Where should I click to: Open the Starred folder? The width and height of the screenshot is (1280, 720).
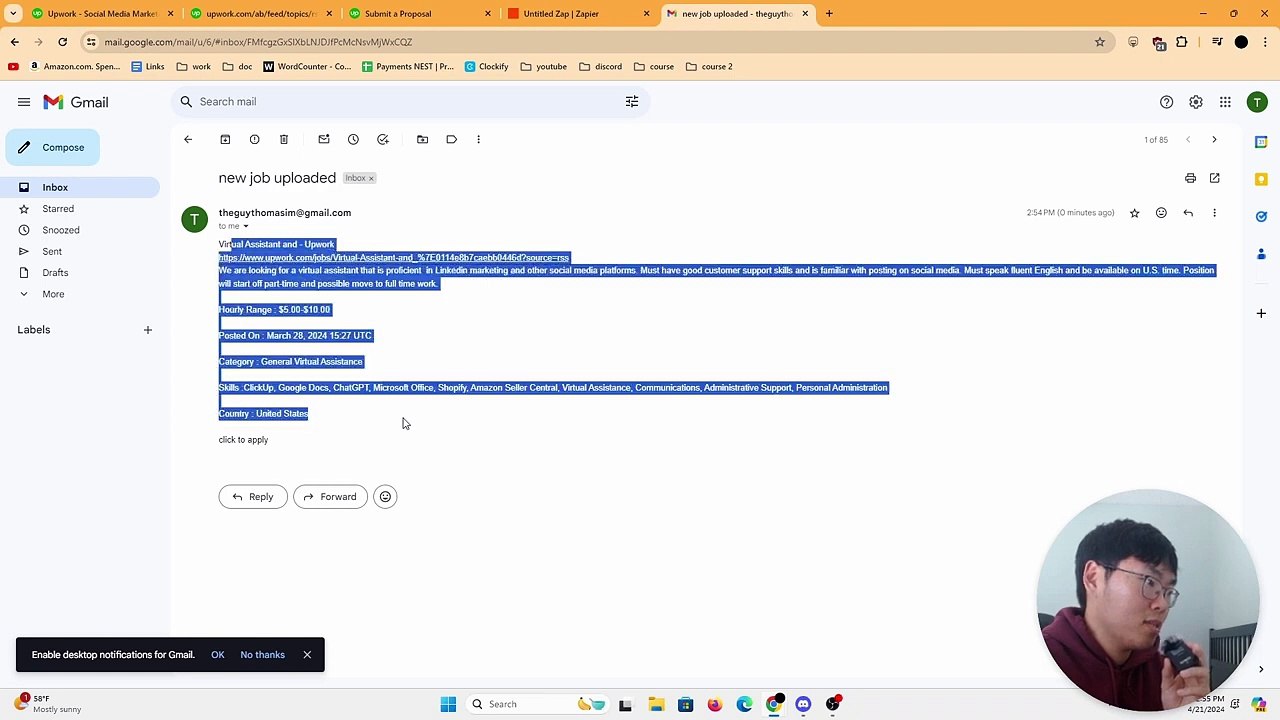(x=58, y=209)
